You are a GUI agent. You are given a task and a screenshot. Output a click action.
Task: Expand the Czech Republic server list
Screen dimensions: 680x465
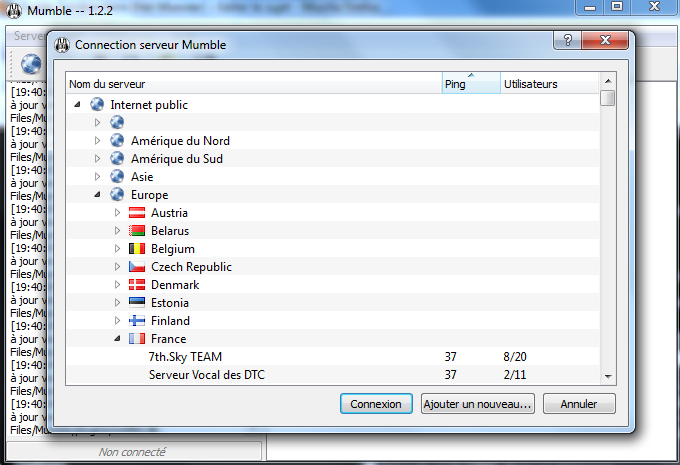(x=118, y=266)
